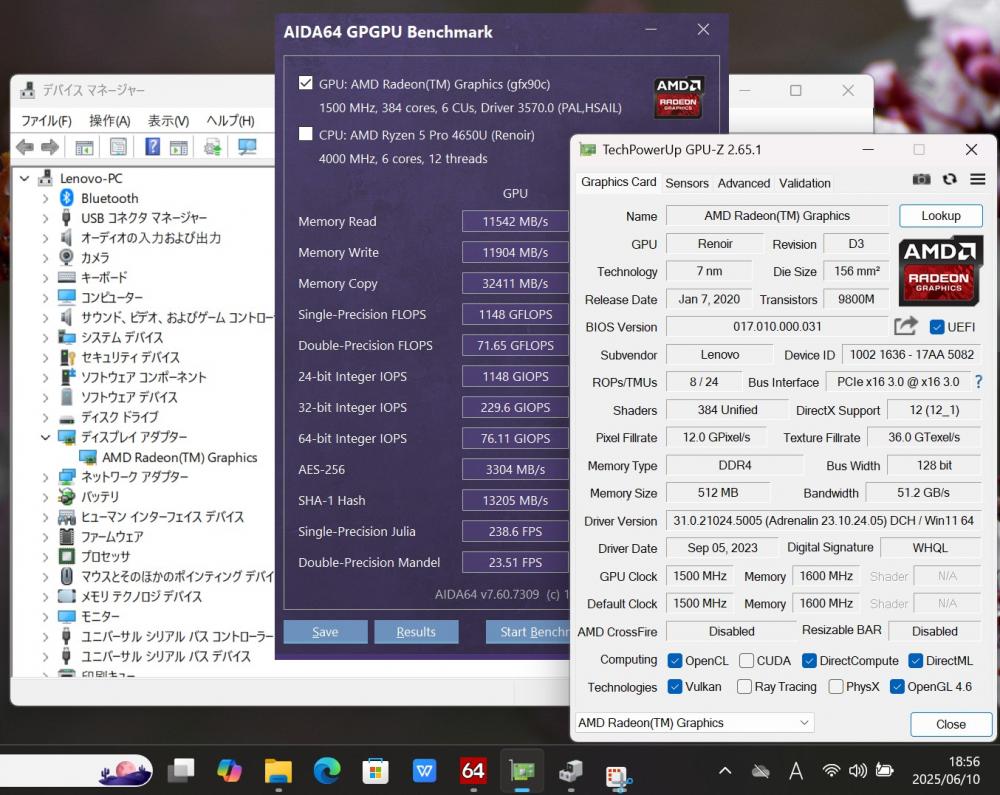Collapse the Lenovo-PC root node
This screenshot has width=1000, height=795.
tap(25, 179)
